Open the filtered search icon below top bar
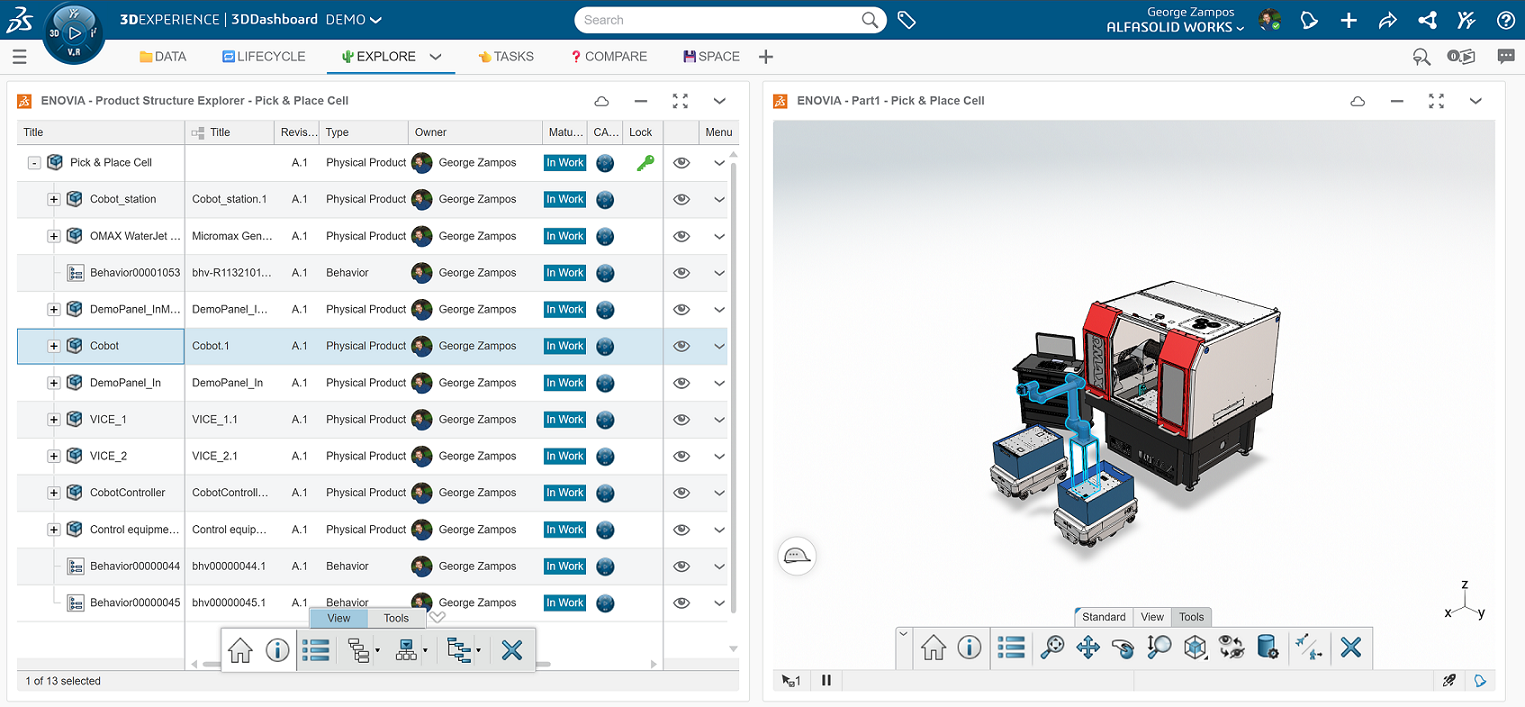 pos(1421,57)
